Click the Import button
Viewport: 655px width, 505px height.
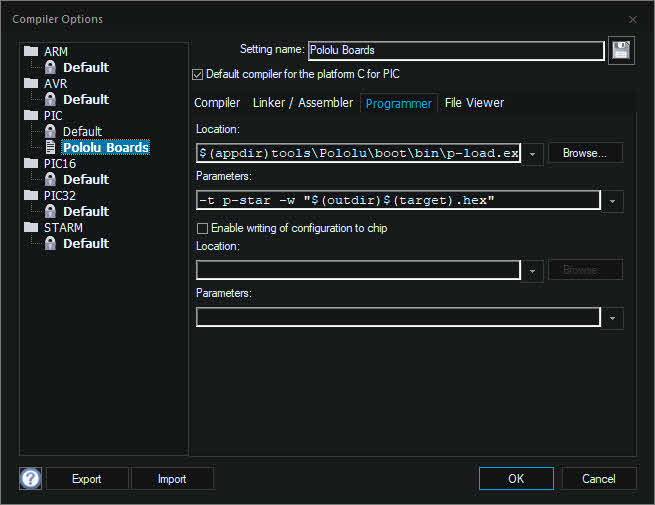point(172,479)
